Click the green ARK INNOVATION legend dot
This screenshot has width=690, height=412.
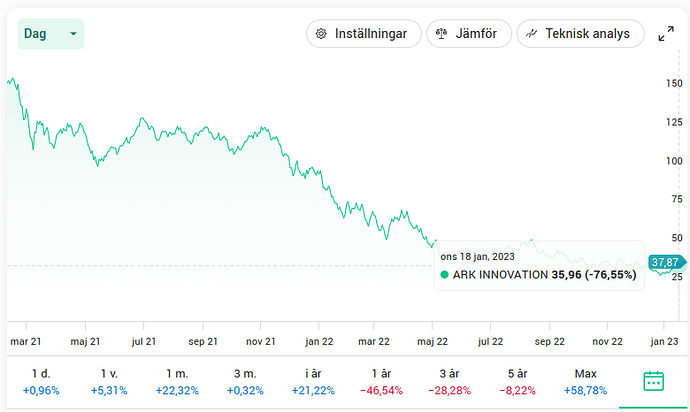[x=444, y=274]
